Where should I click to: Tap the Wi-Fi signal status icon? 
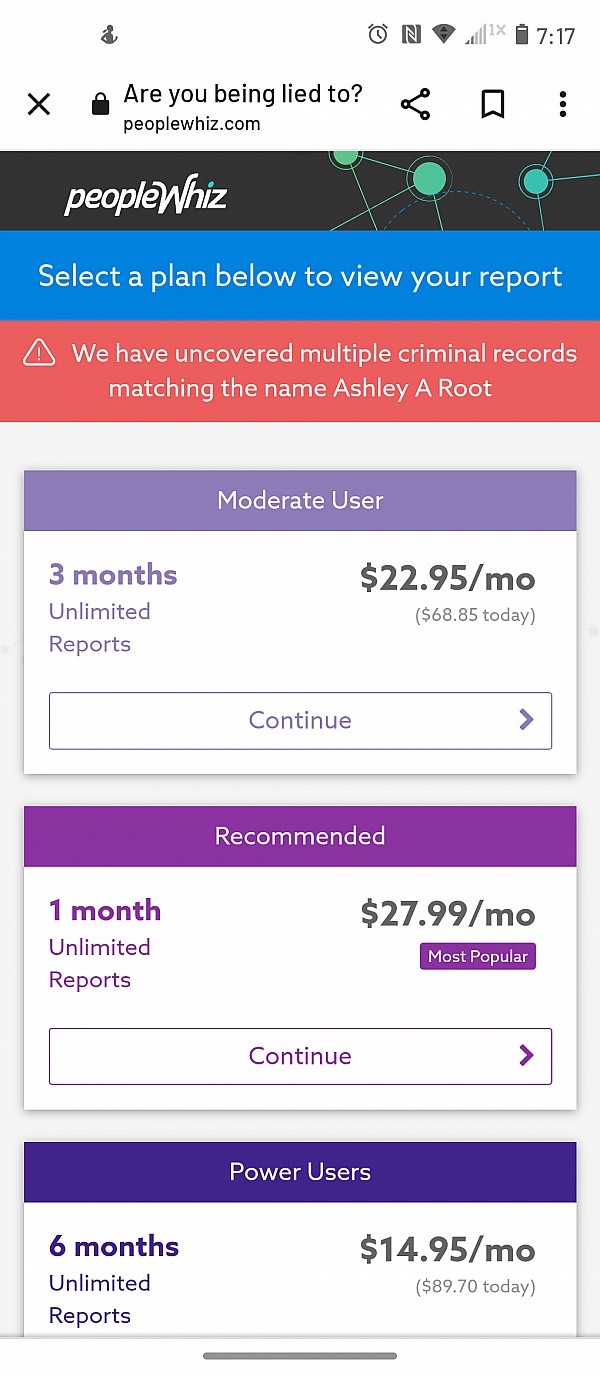coord(444,35)
